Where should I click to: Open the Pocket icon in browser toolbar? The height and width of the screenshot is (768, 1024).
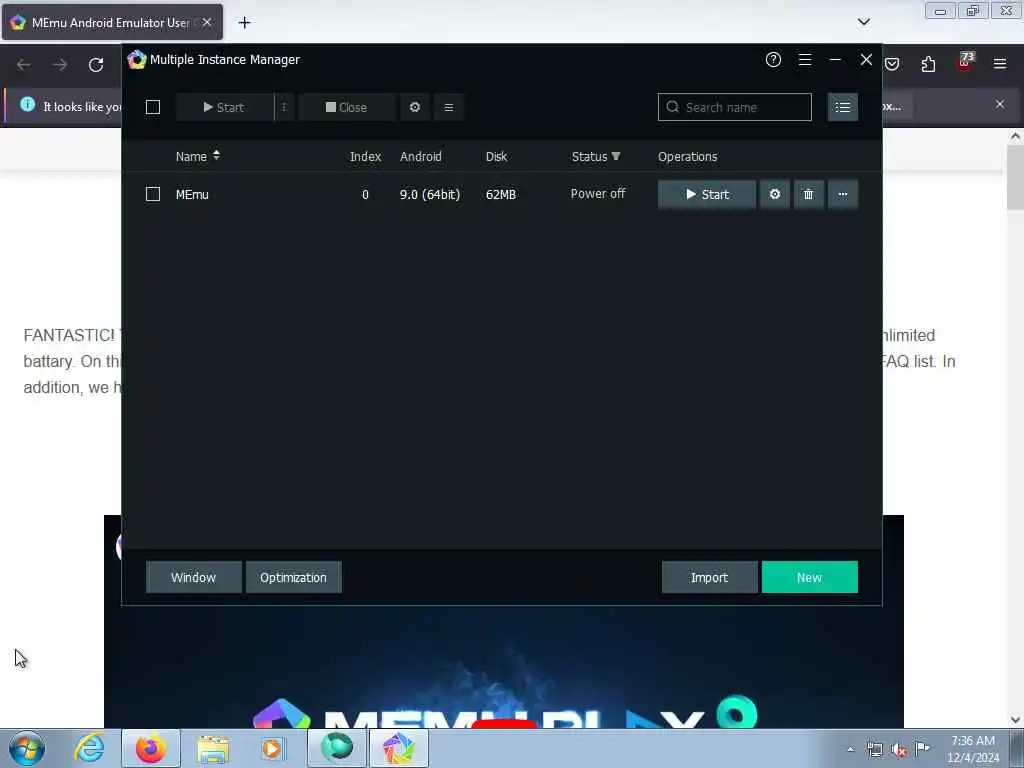point(892,64)
